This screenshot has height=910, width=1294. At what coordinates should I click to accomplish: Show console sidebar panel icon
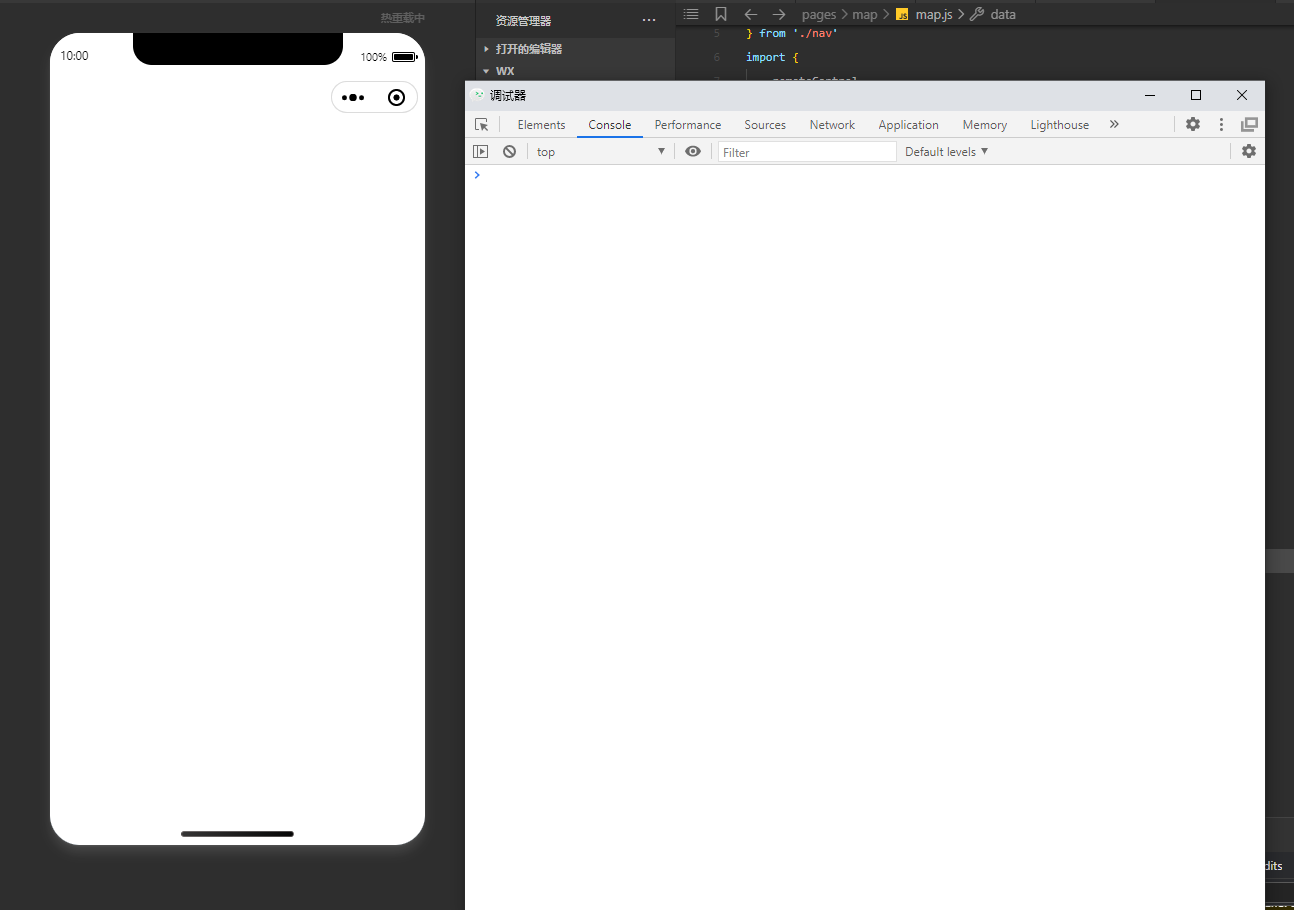tap(481, 151)
